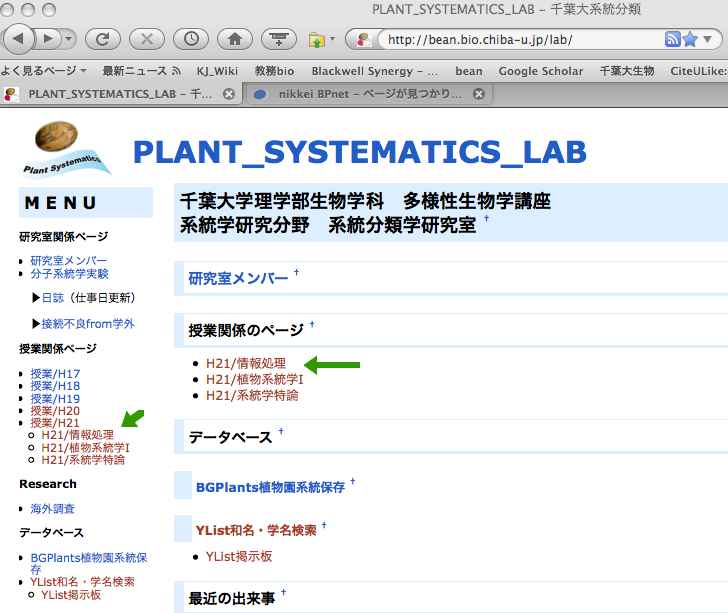
Task: Go to Home page button
Action: click(x=235, y=40)
